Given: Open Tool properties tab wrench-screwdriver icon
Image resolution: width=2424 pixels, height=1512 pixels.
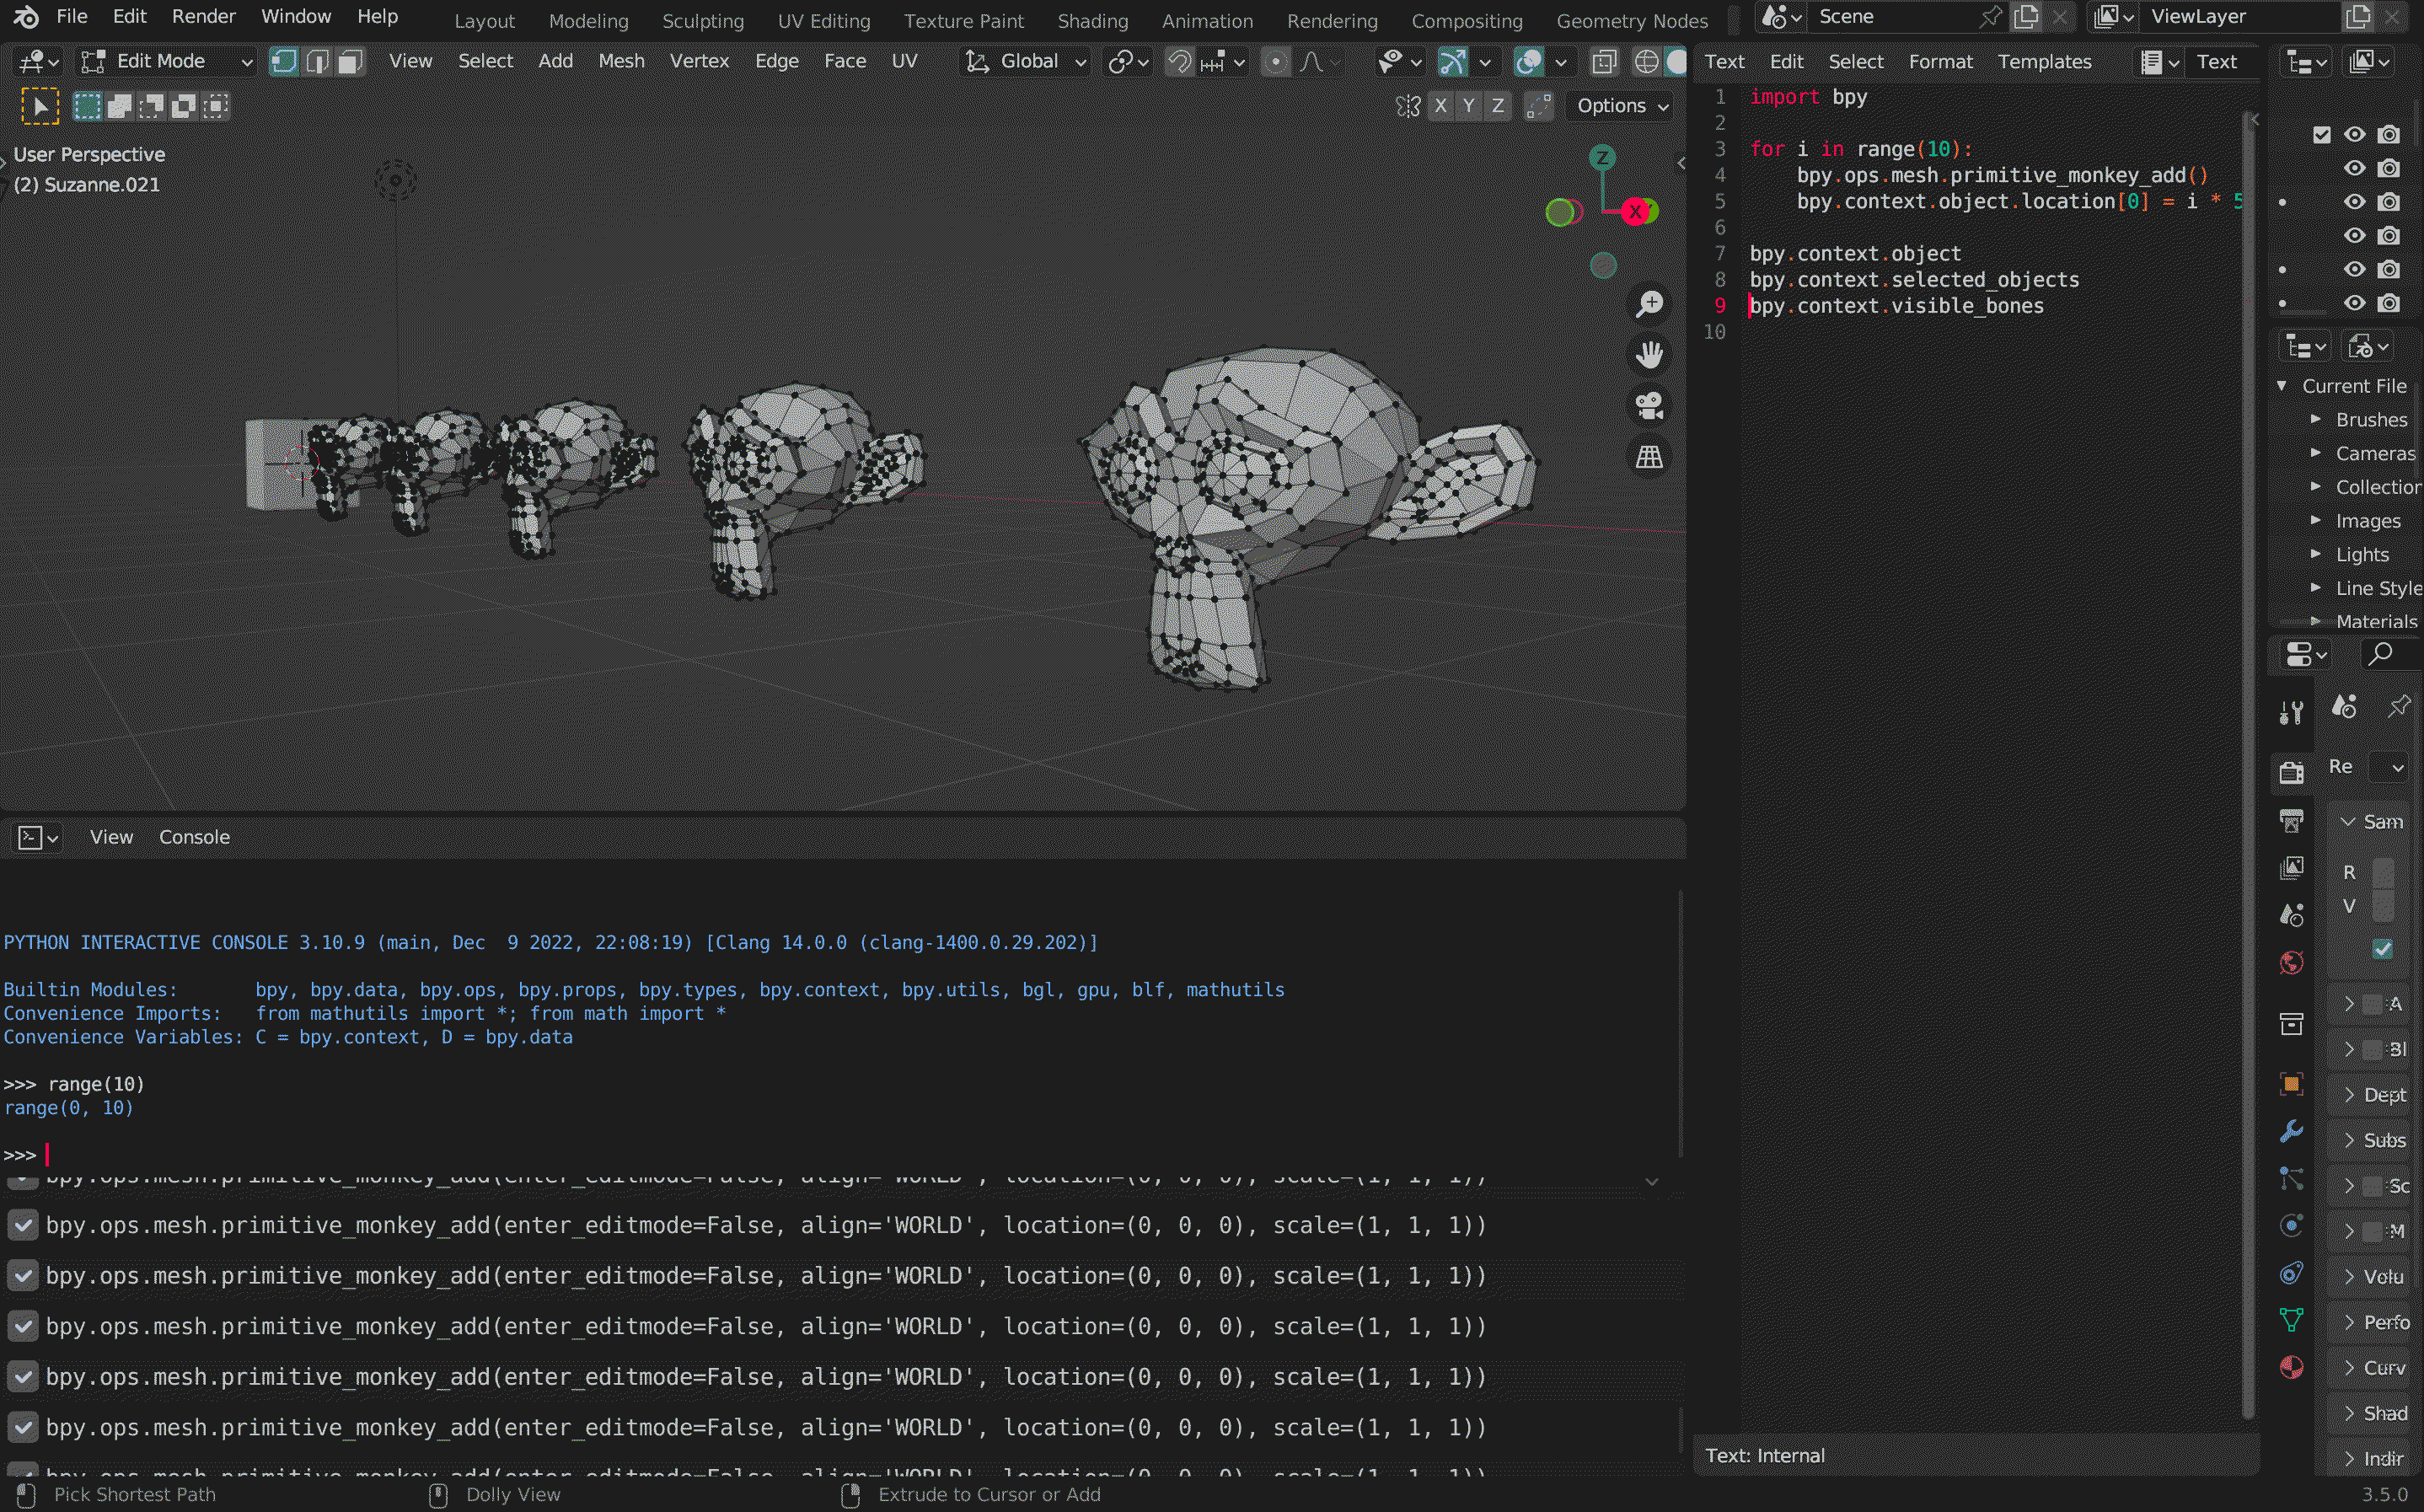Looking at the screenshot, I should tap(2291, 711).
